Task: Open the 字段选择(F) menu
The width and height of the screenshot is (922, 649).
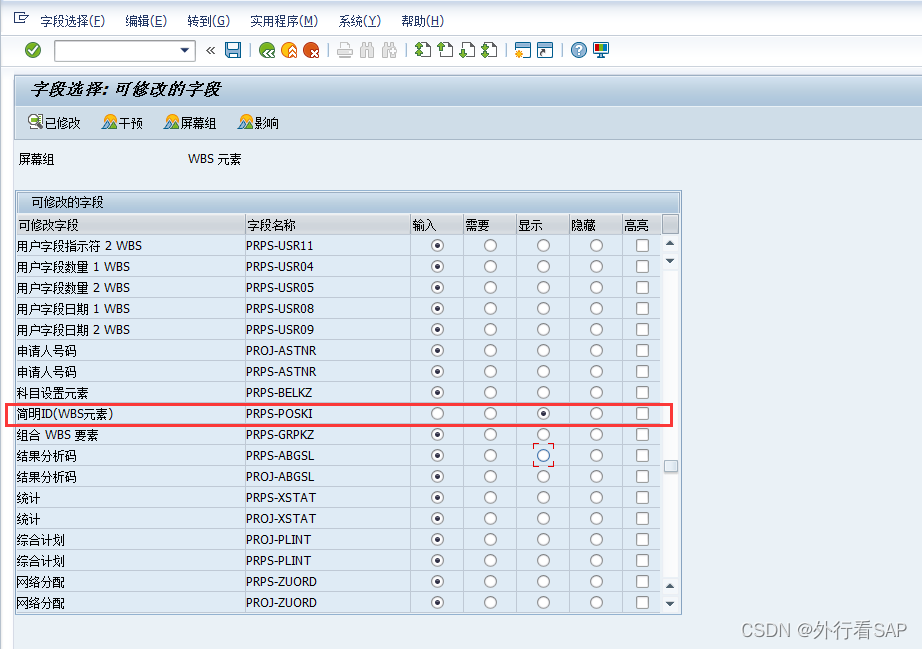Action: pyautogui.click(x=72, y=21)
